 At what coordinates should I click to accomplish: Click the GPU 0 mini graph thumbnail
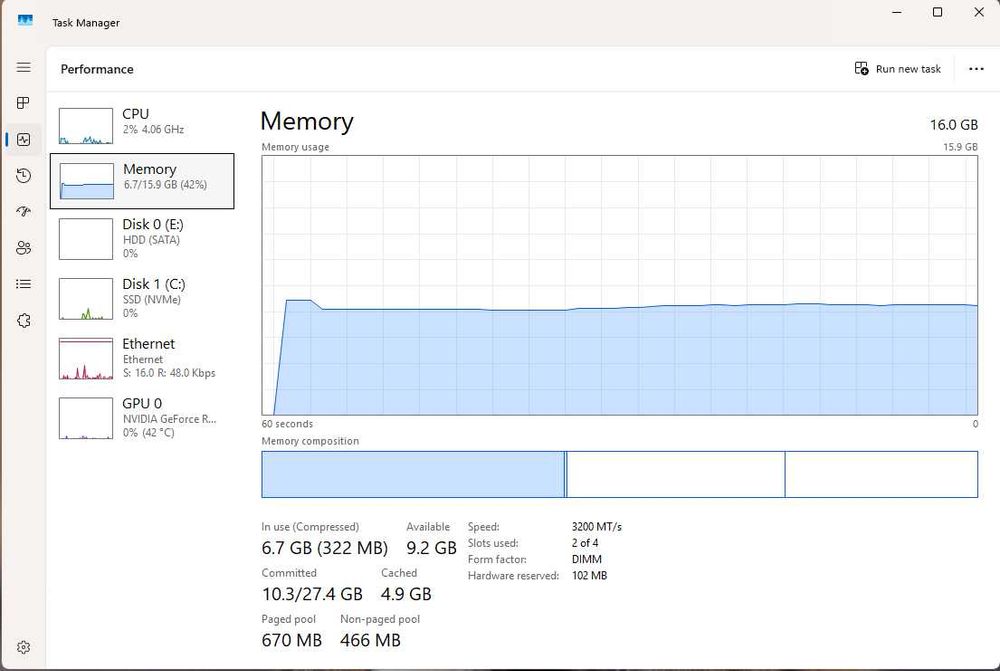(x=86, y=418)
